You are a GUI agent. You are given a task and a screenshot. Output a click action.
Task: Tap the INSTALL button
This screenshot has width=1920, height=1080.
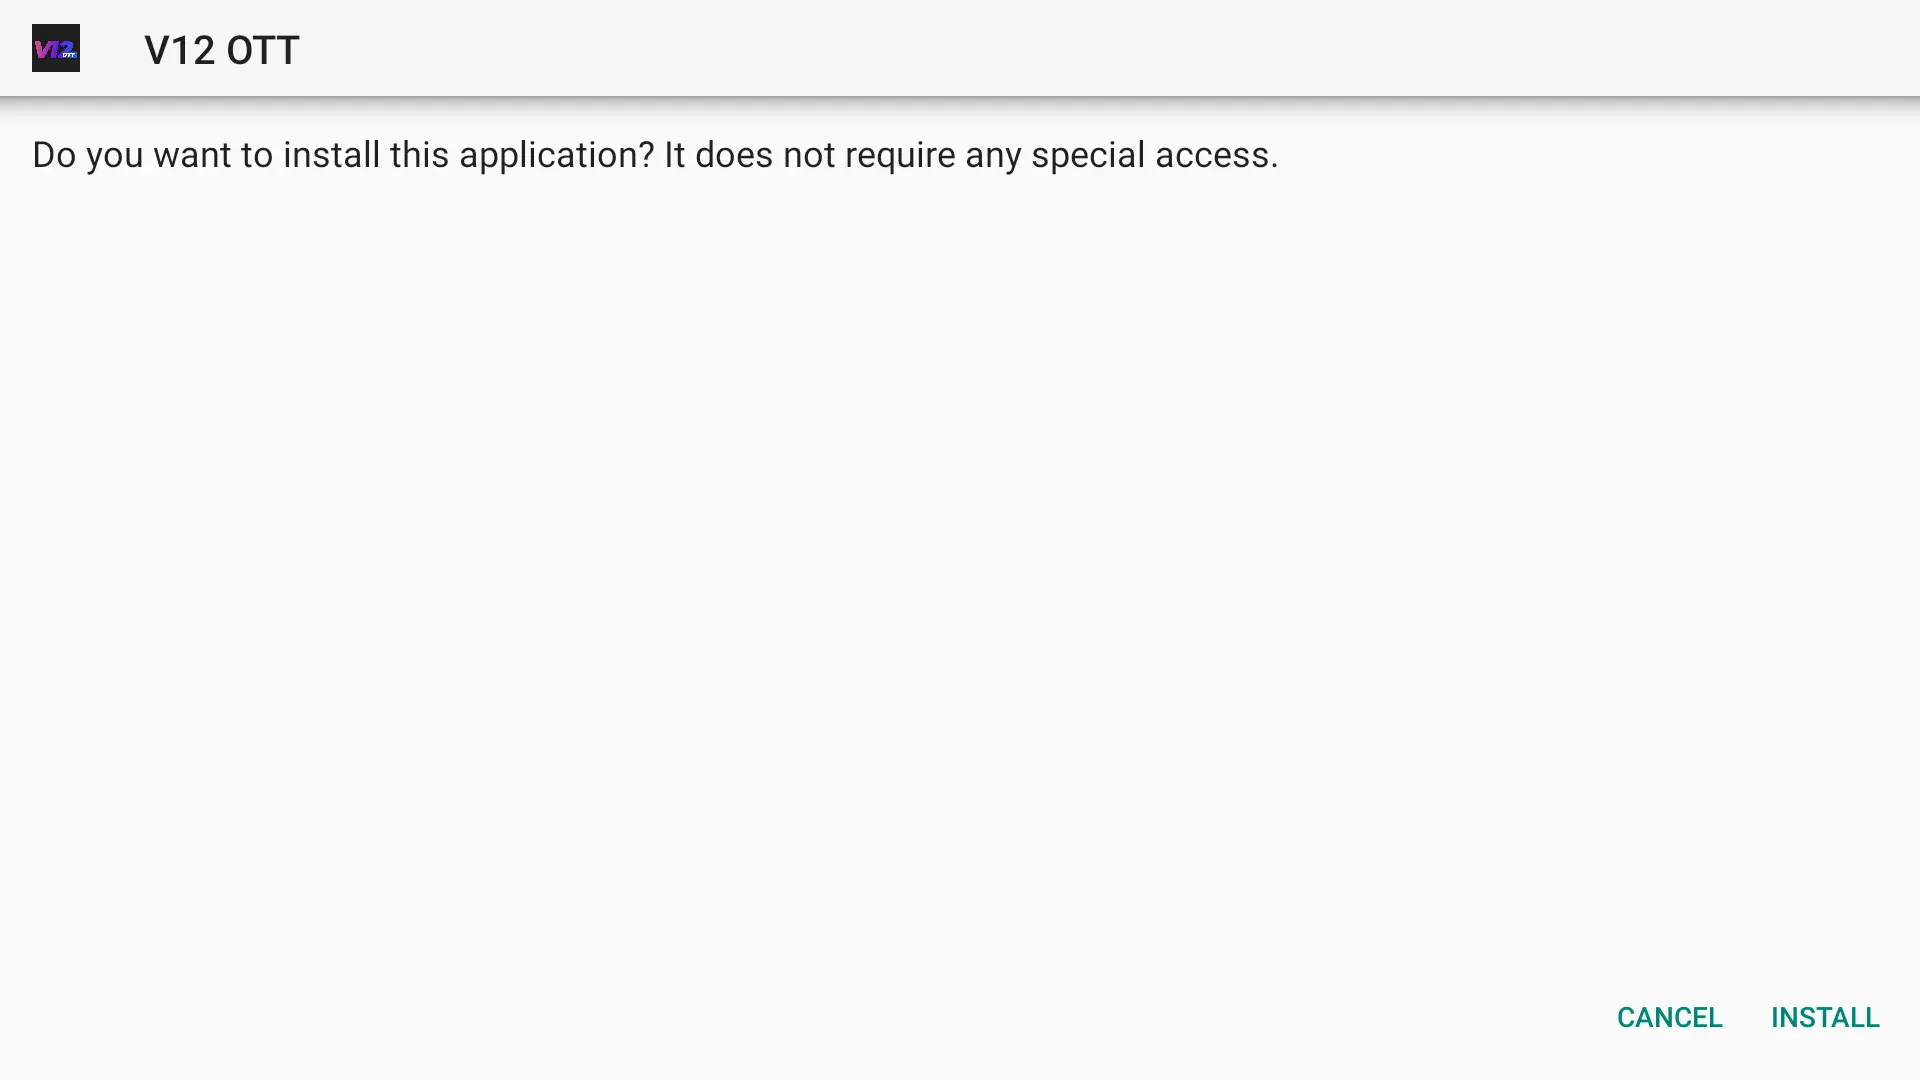(x=1825, y=1017)
